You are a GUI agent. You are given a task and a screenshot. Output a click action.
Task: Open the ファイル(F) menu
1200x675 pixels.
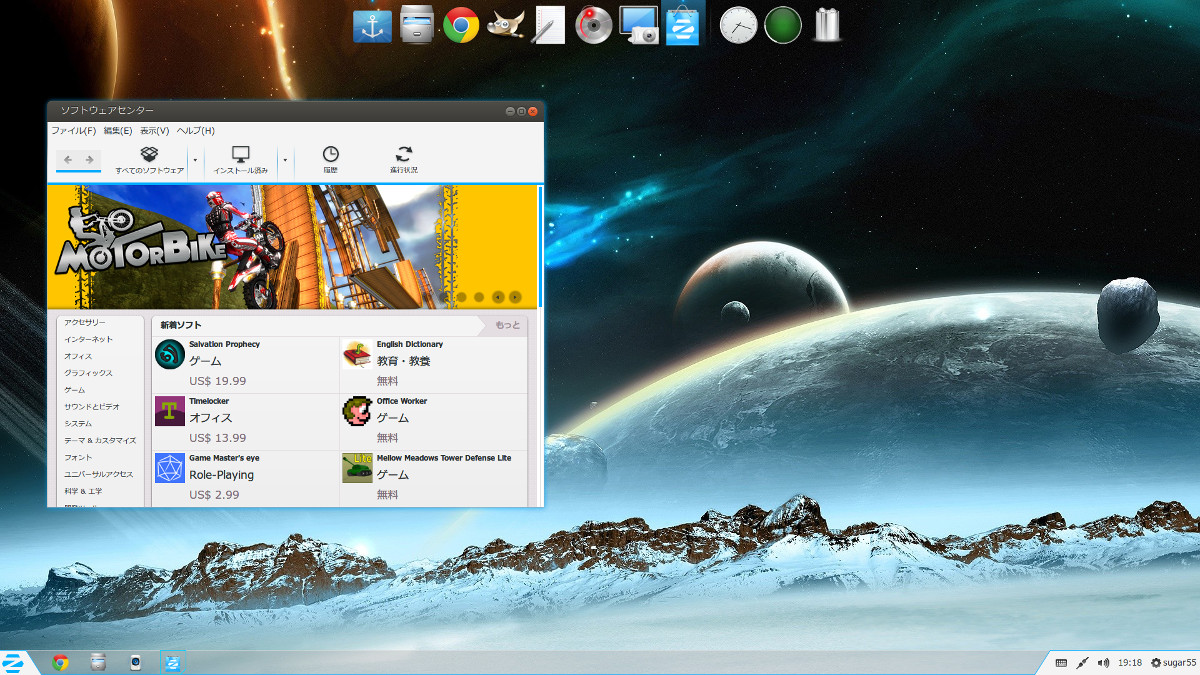[74, 131]
